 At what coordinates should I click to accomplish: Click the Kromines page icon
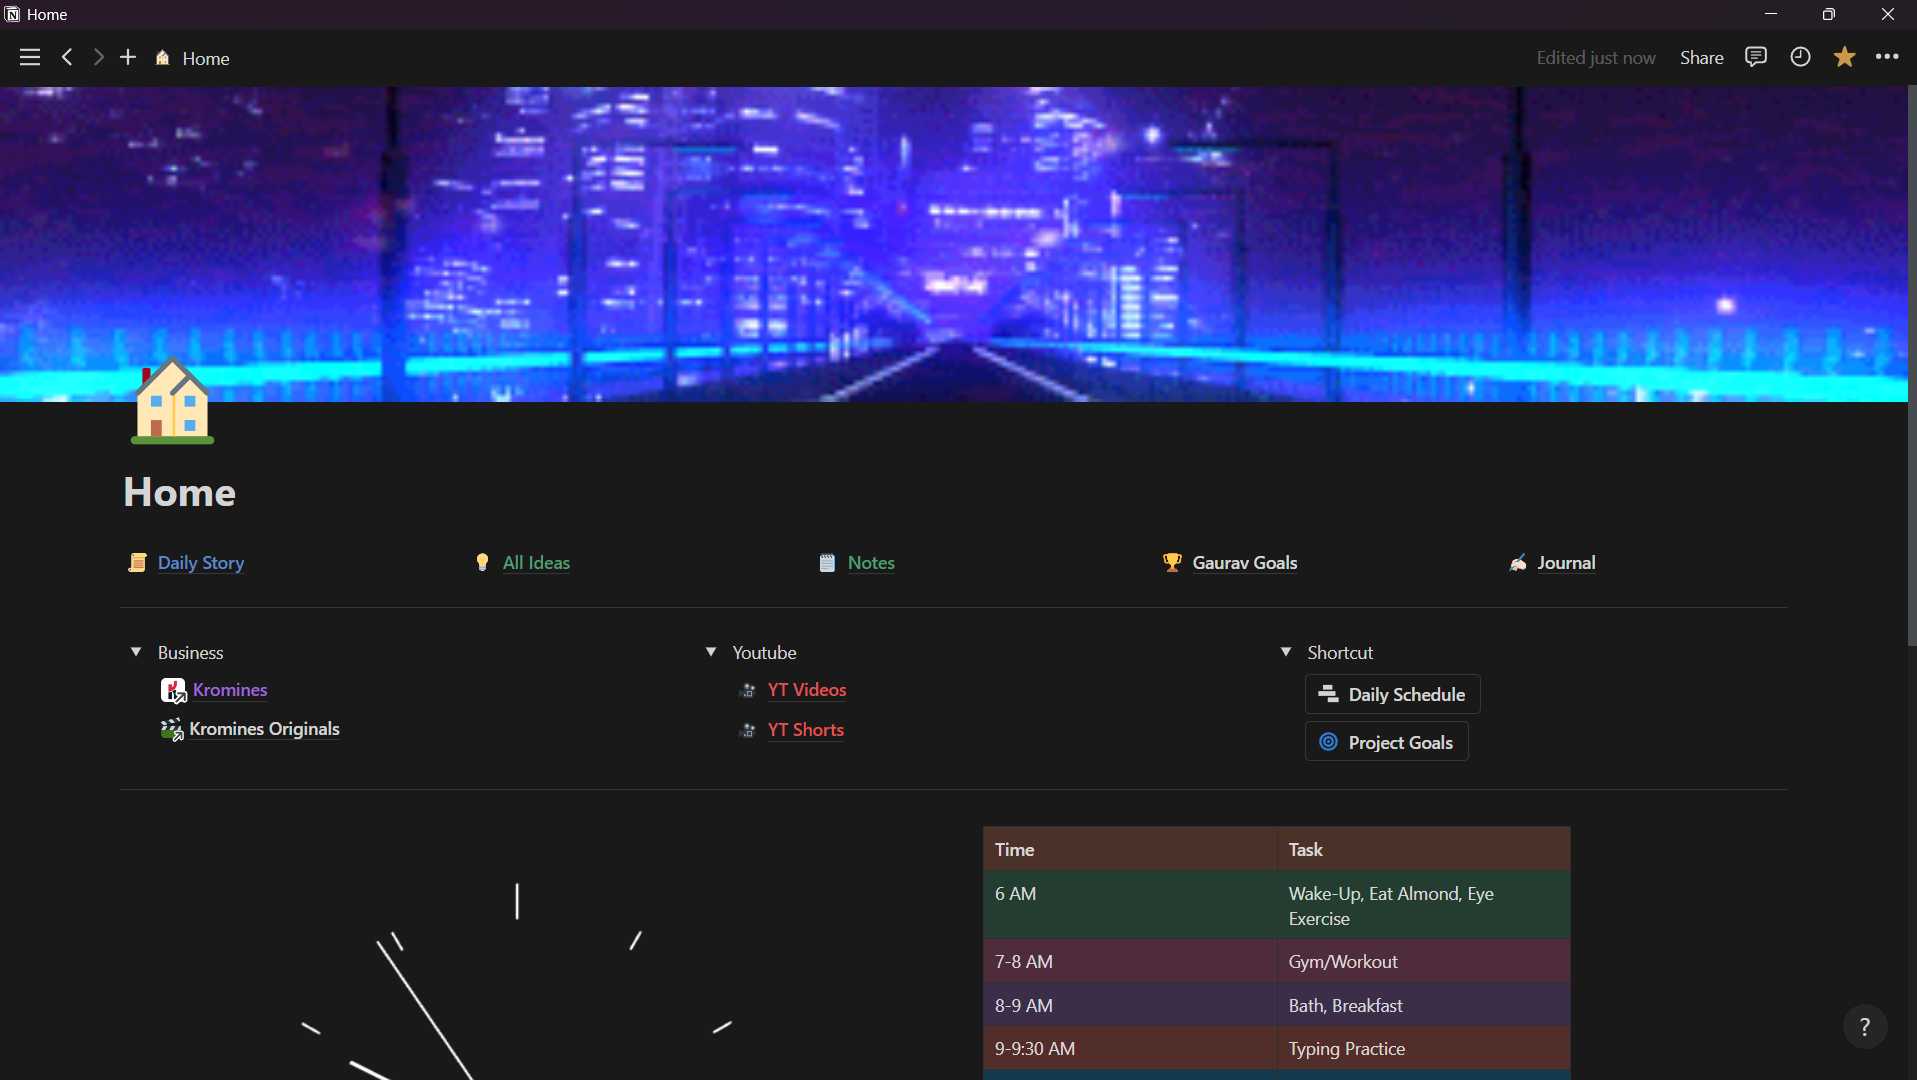(x=173, y=691)
